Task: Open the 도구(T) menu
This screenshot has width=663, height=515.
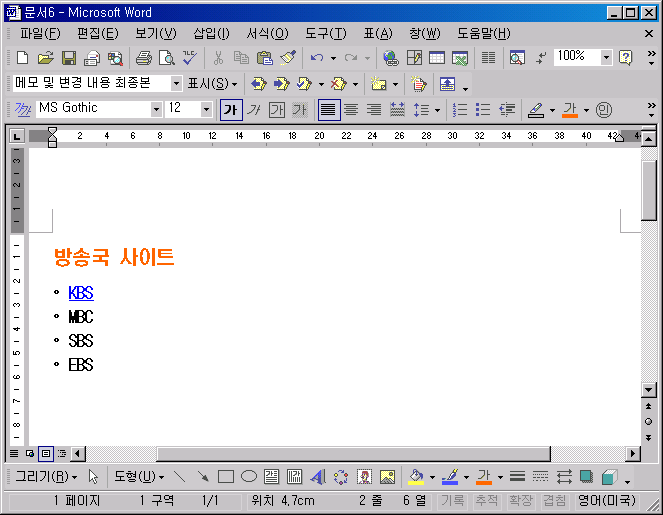Action: 326,33
